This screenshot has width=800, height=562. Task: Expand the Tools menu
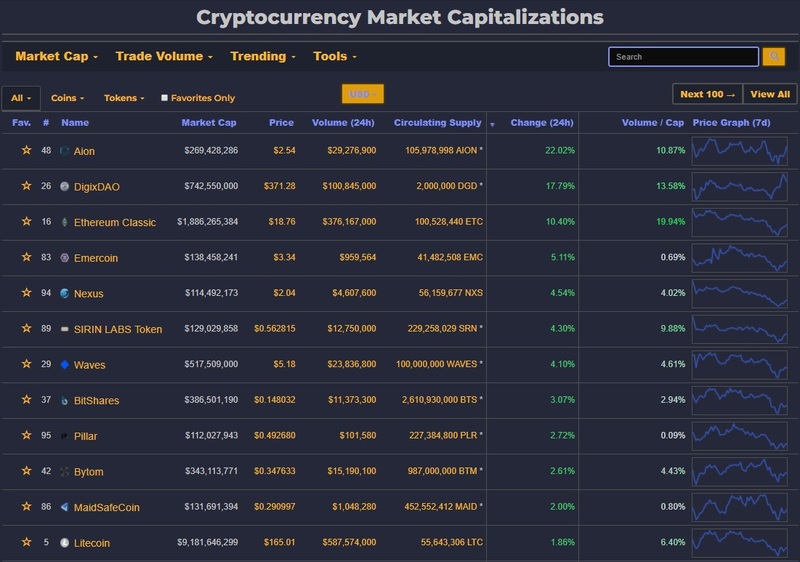tap(335, 56)
